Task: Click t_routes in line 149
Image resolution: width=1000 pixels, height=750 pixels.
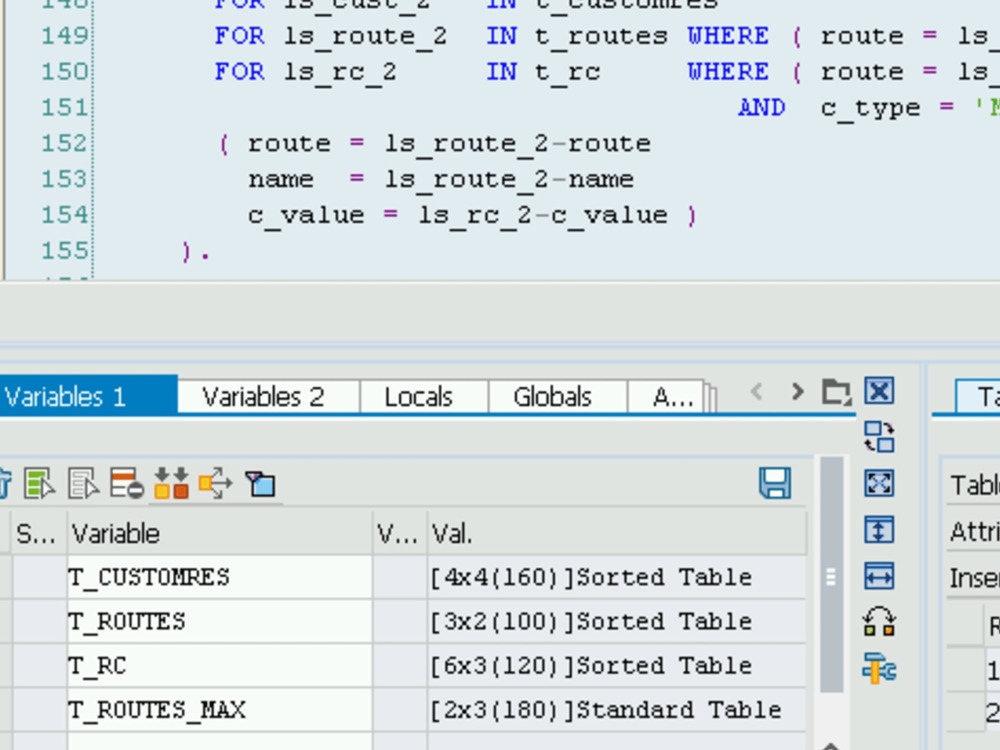Action: pyautogui.click(x=601, y=36)
